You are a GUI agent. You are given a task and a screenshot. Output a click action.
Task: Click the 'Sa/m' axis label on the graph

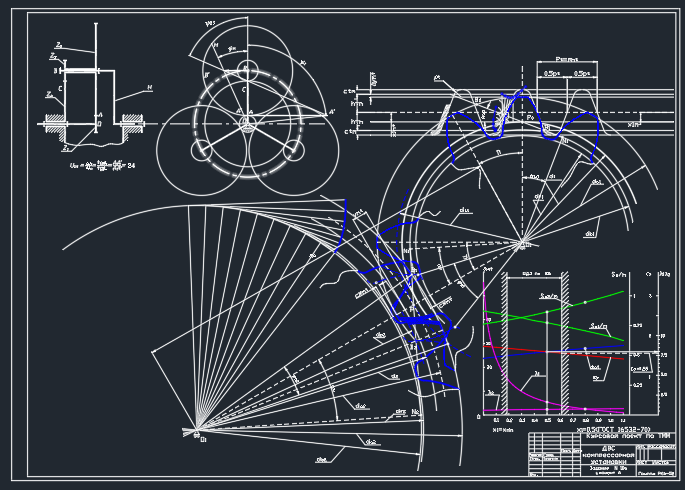[x=618, y=275]
